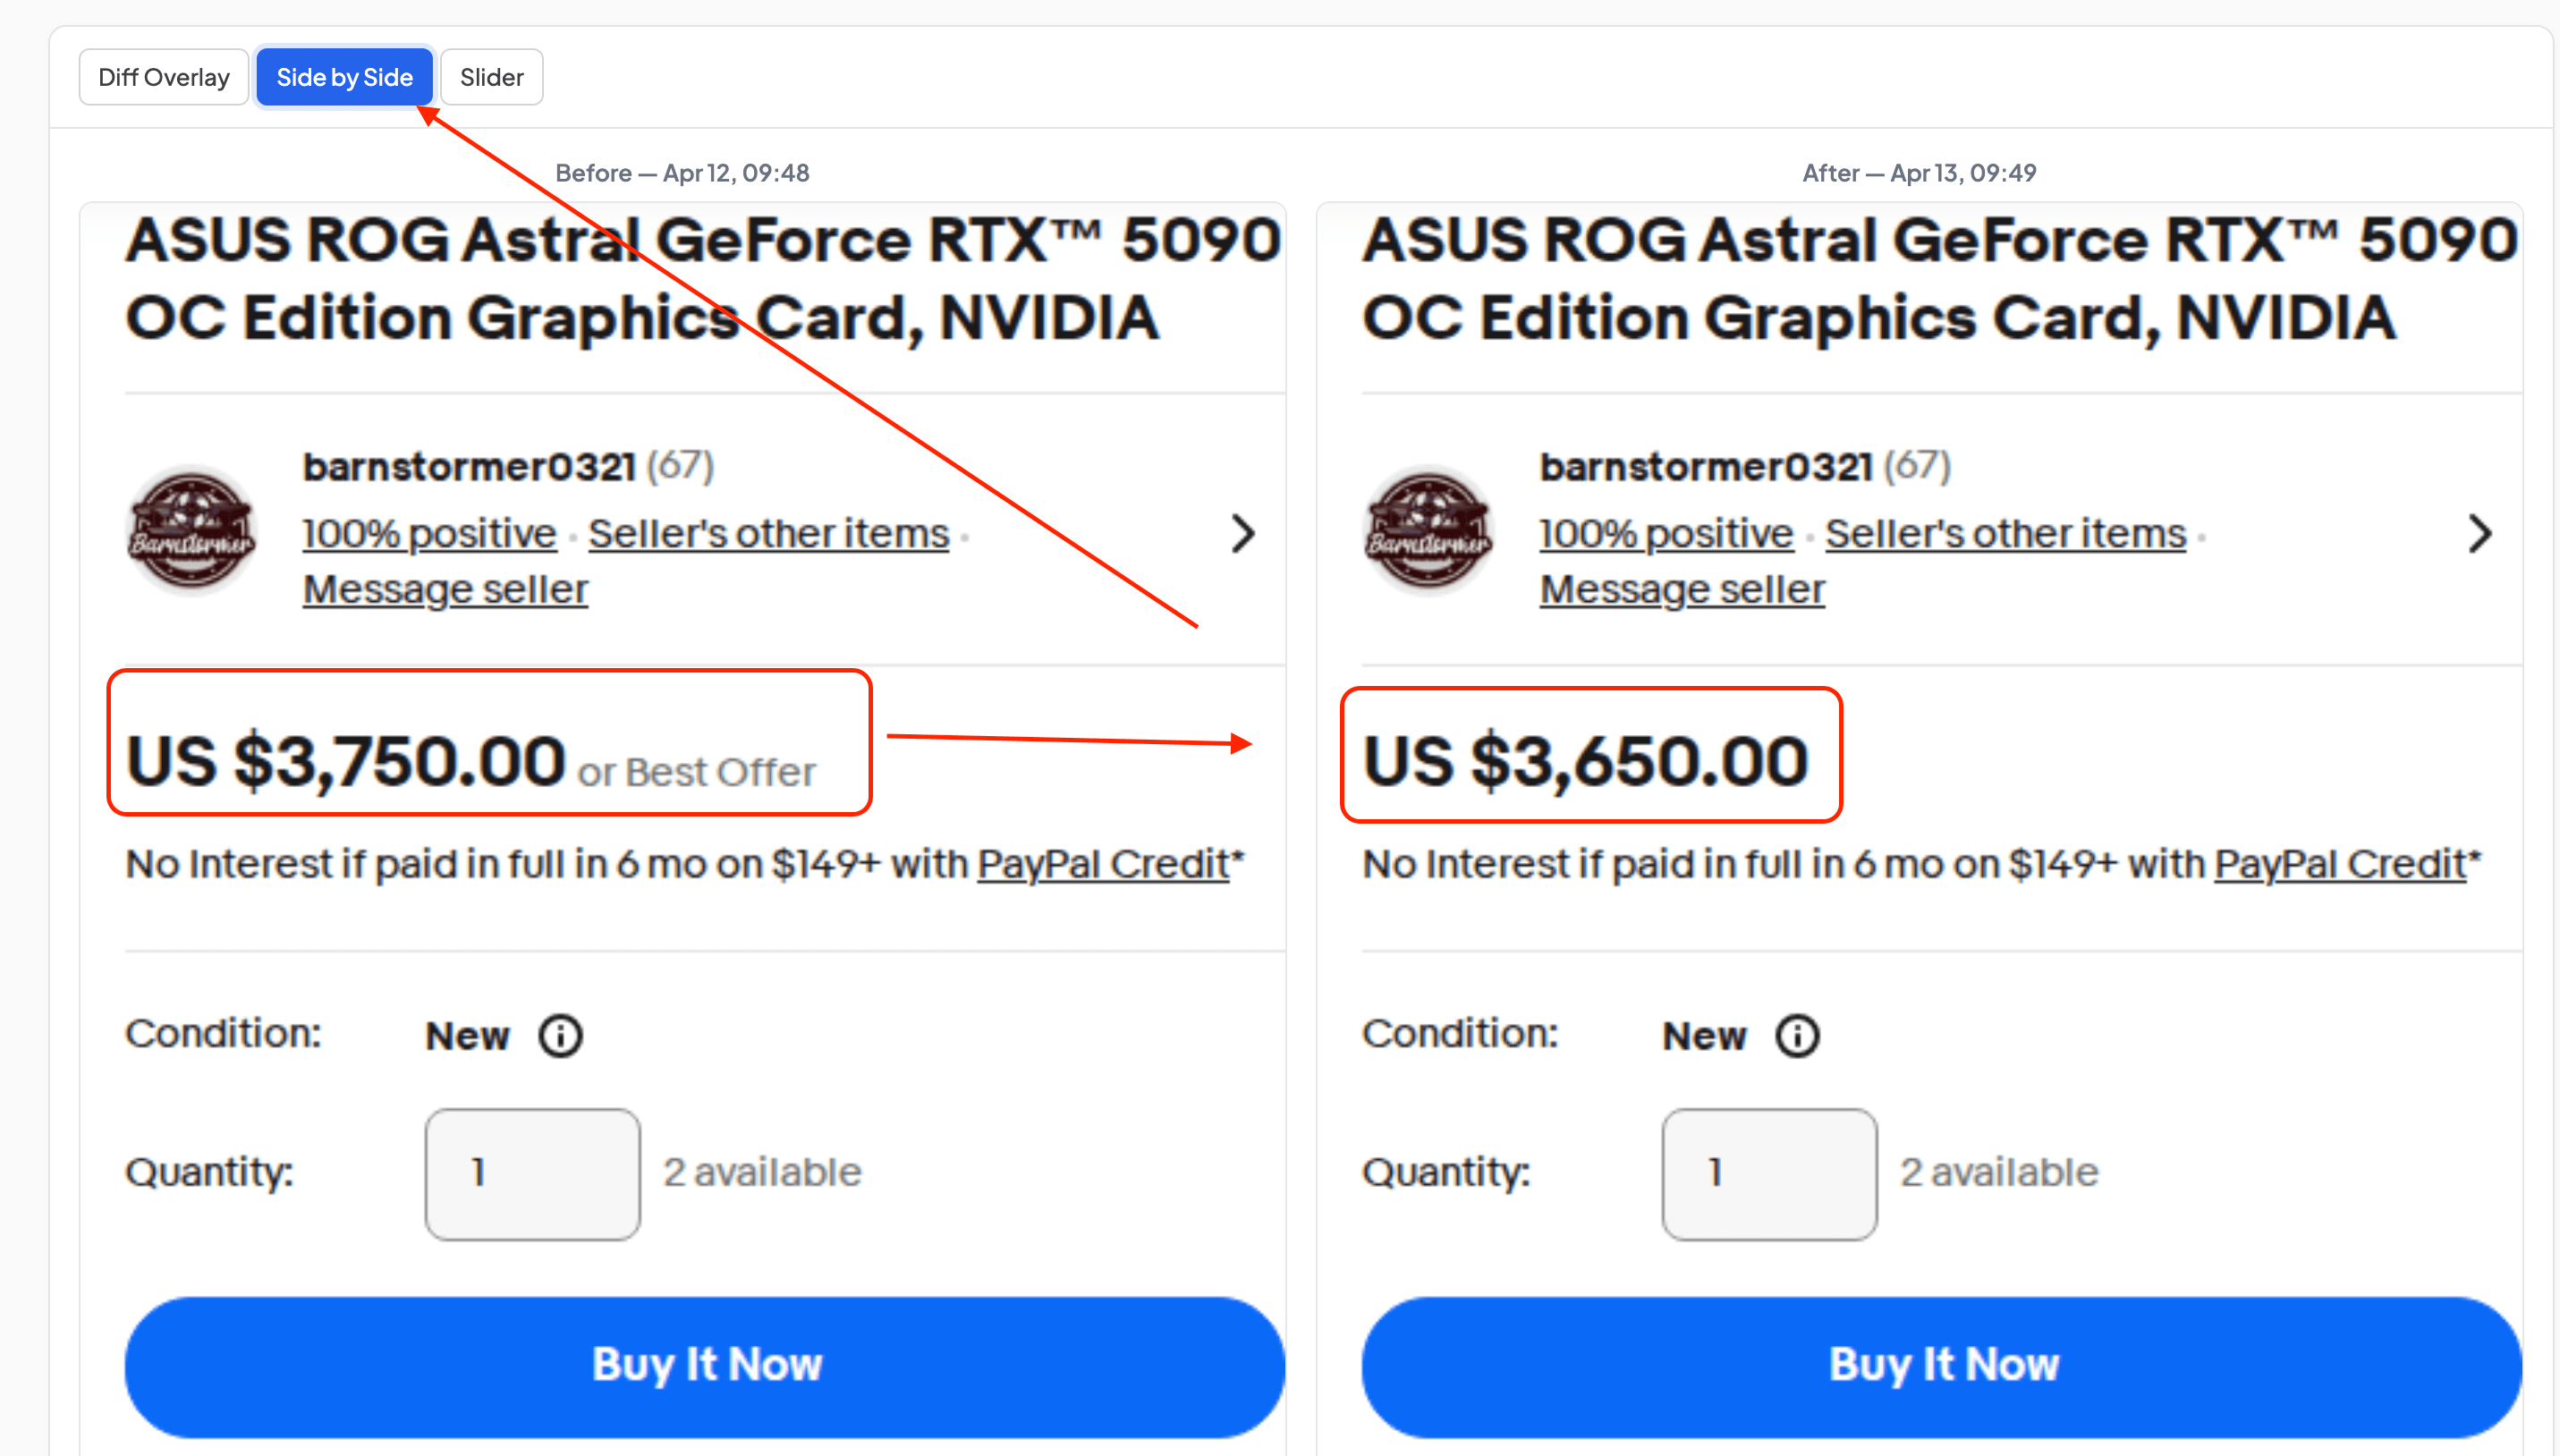This screenshot has height=1456, width=2560.
Task: Open Message seller in the After panel
Action: [1681, 588]
